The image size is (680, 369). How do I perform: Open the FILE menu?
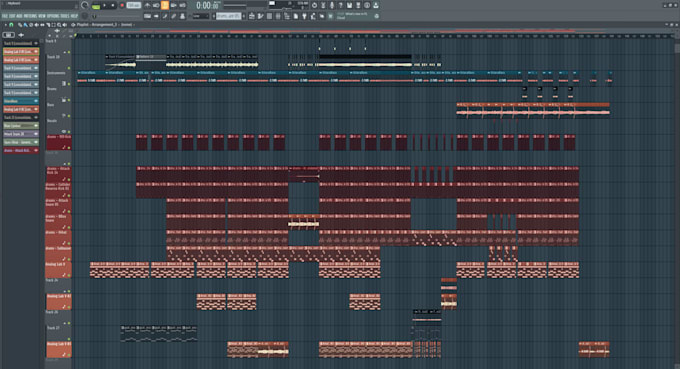pyautogui.click(x=4, y=16)
